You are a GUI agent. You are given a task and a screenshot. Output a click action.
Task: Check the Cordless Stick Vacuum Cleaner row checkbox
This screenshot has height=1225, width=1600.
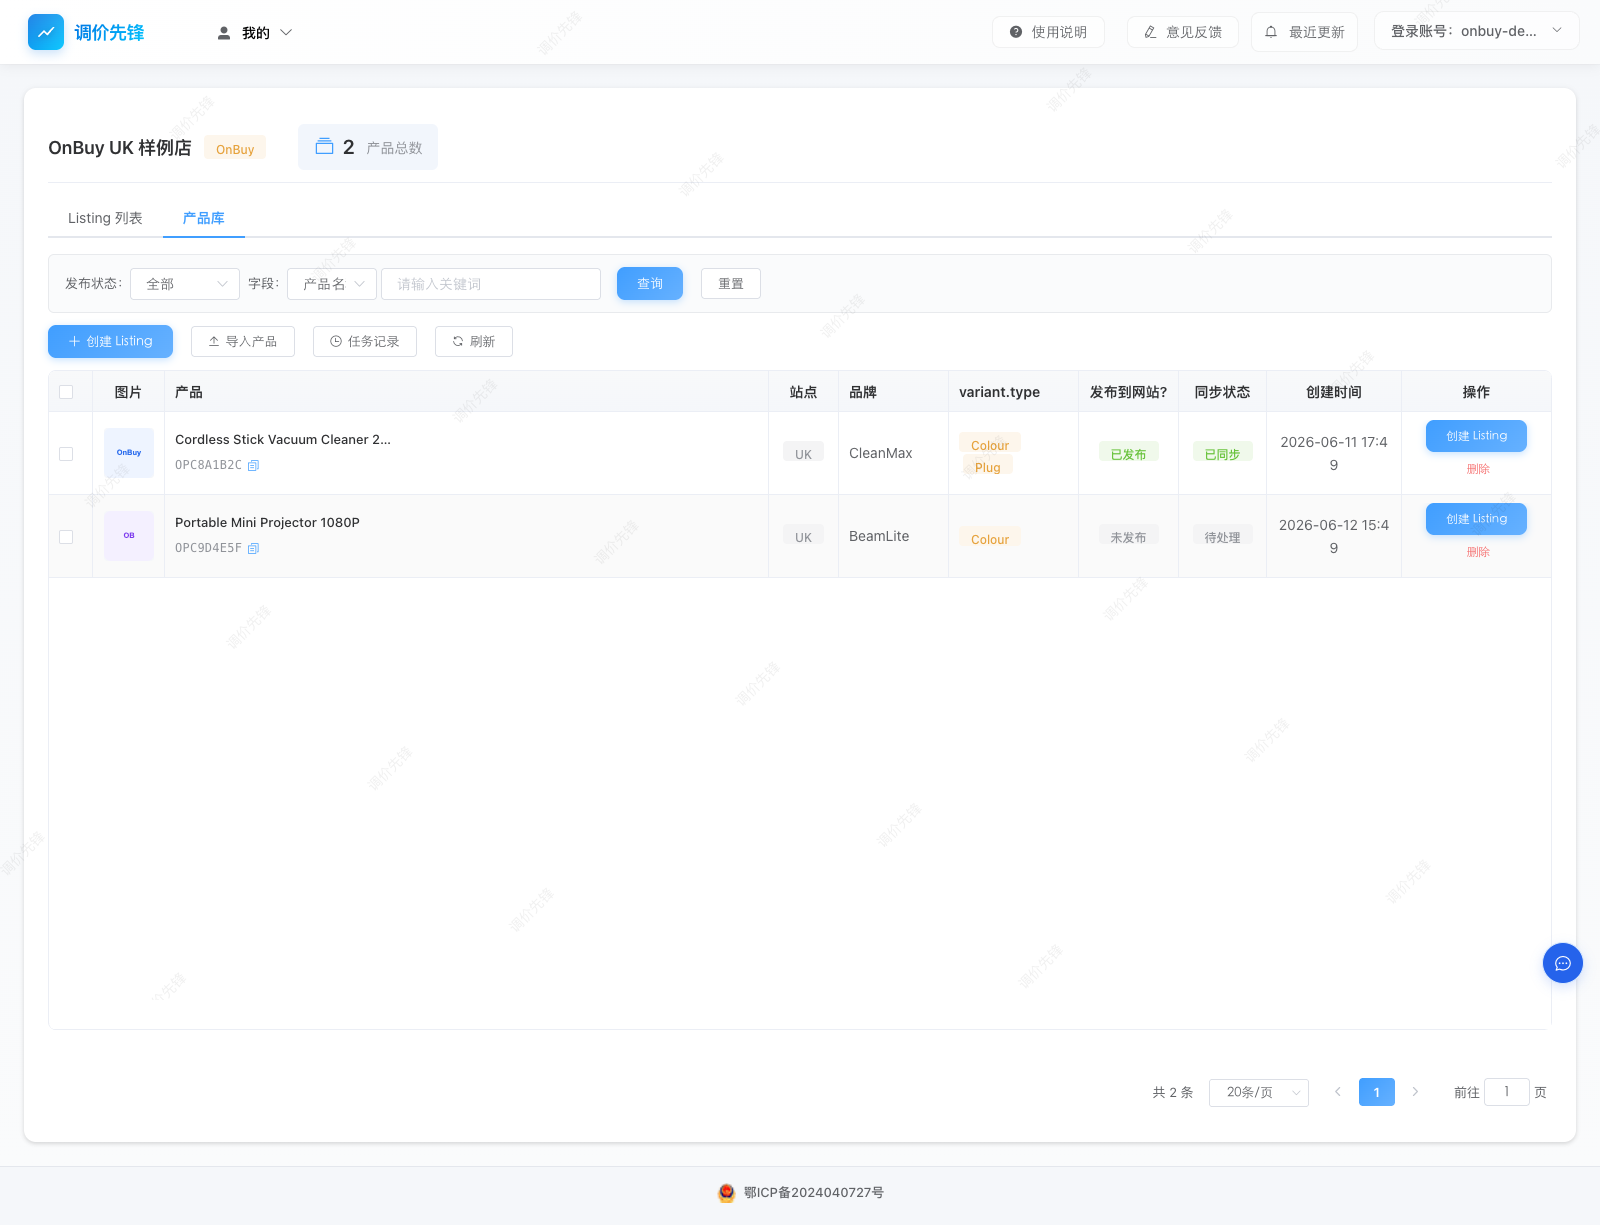[66, 454]
